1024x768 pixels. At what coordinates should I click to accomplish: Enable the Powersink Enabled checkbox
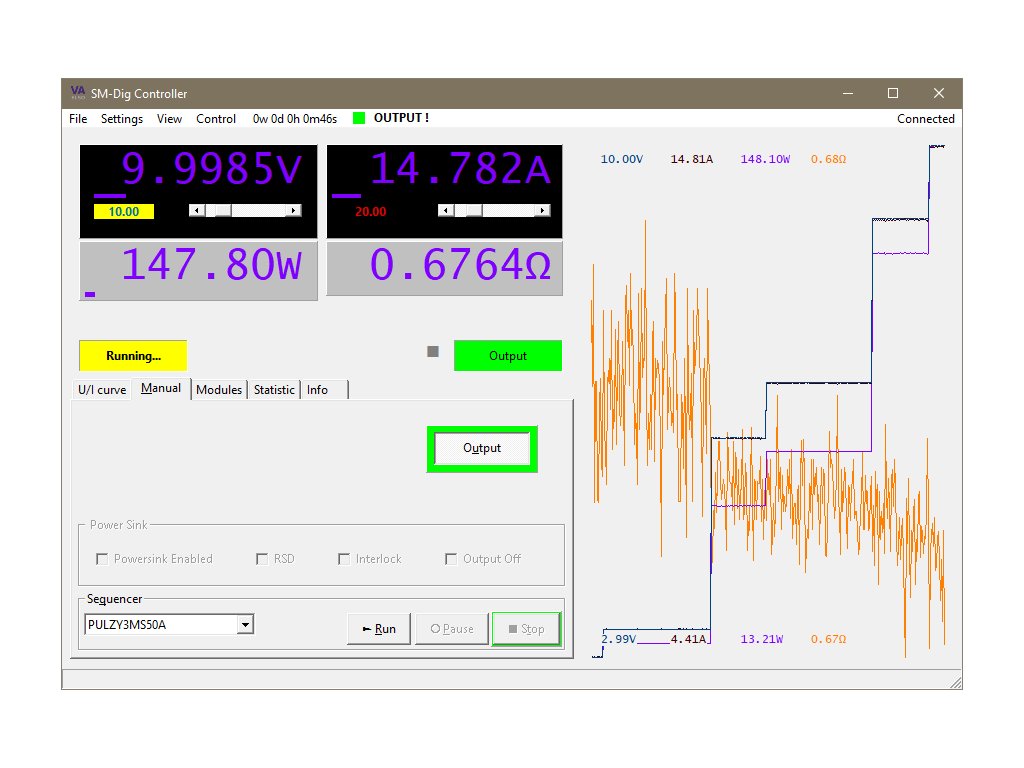[102, 559]
